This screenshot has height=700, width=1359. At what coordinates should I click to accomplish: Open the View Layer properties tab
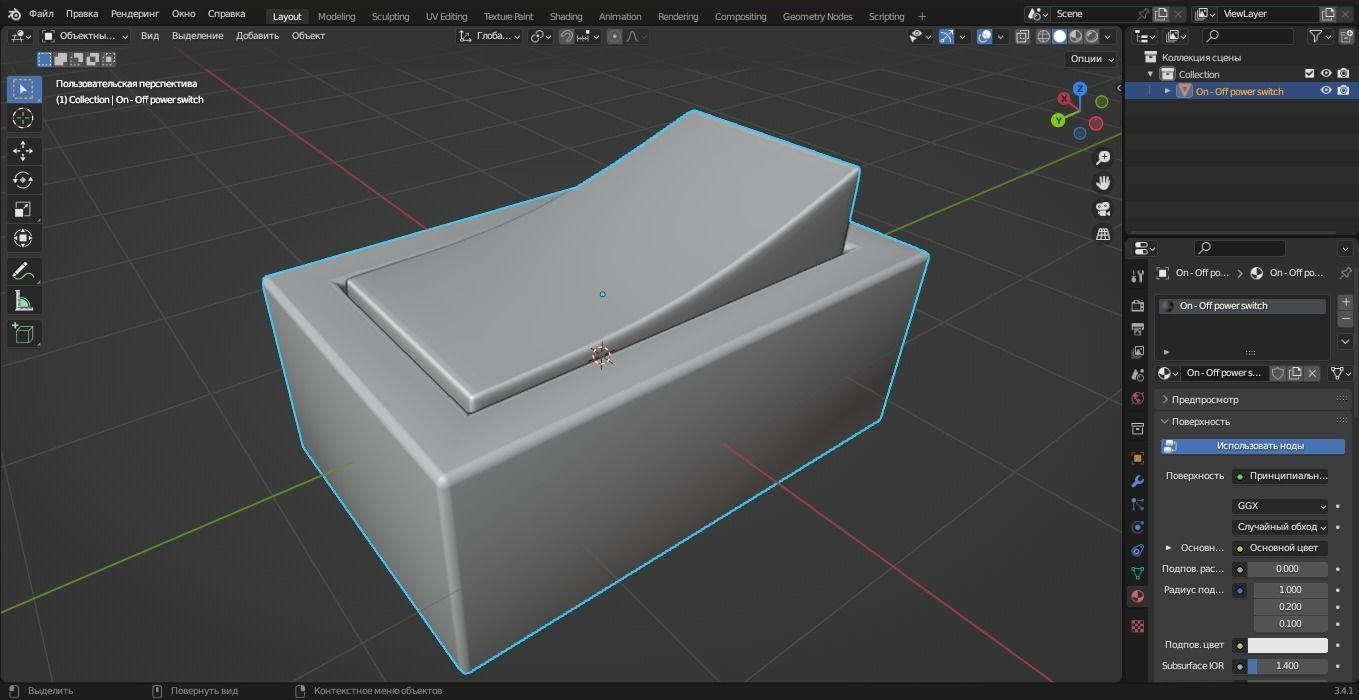pos(1137,351)
